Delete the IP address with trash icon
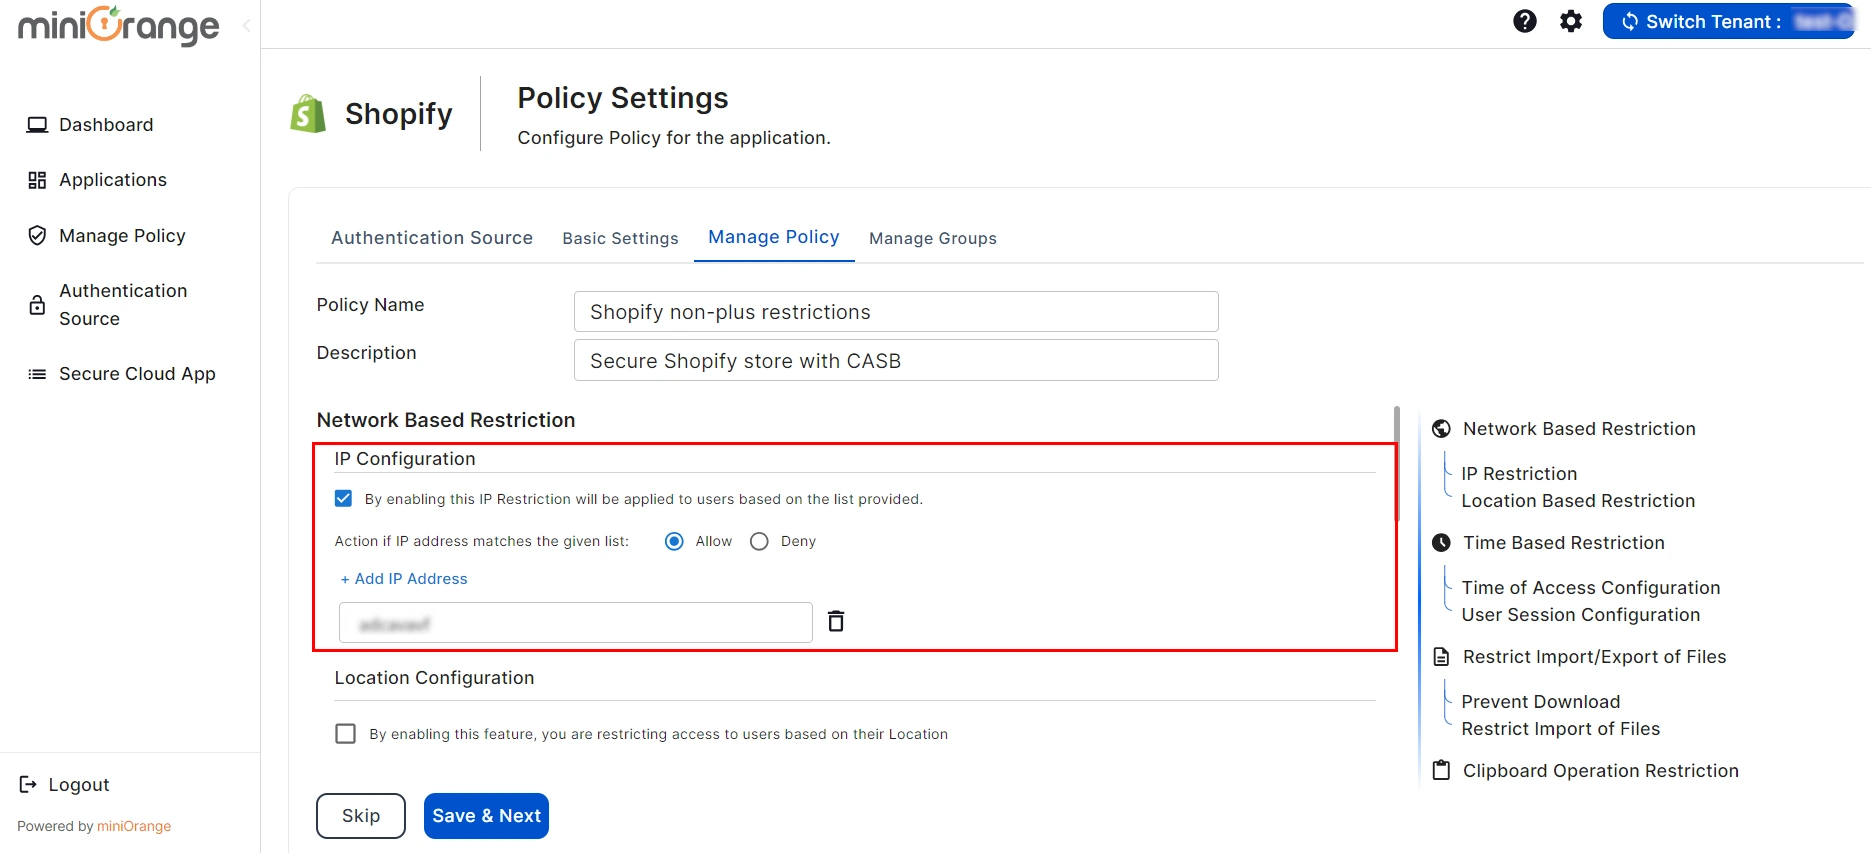This screenshot has width=1871, height=853. [836, 622]
